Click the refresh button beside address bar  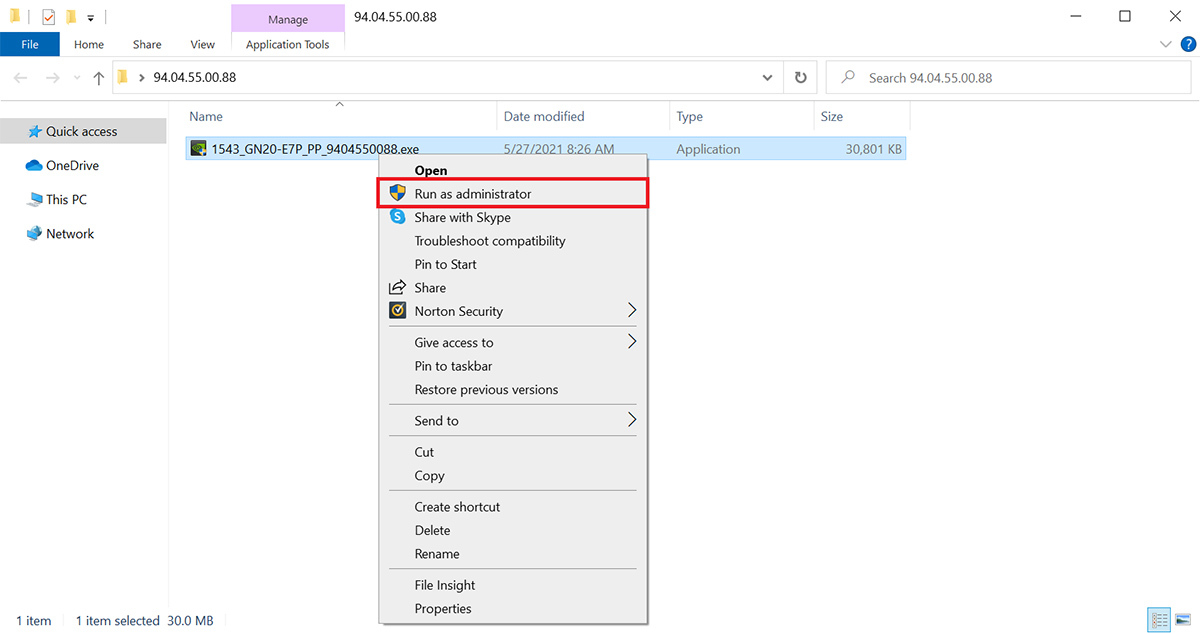pos(800,78)
